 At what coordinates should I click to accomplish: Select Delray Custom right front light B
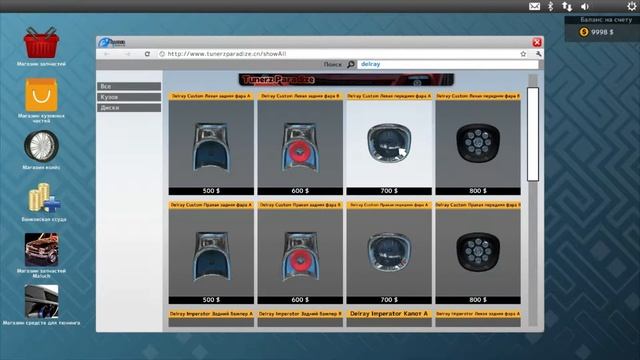click(478, 253)
